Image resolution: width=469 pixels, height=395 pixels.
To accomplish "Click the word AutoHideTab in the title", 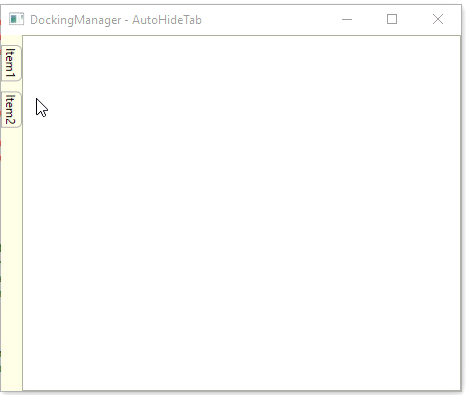I will [167, 20].
